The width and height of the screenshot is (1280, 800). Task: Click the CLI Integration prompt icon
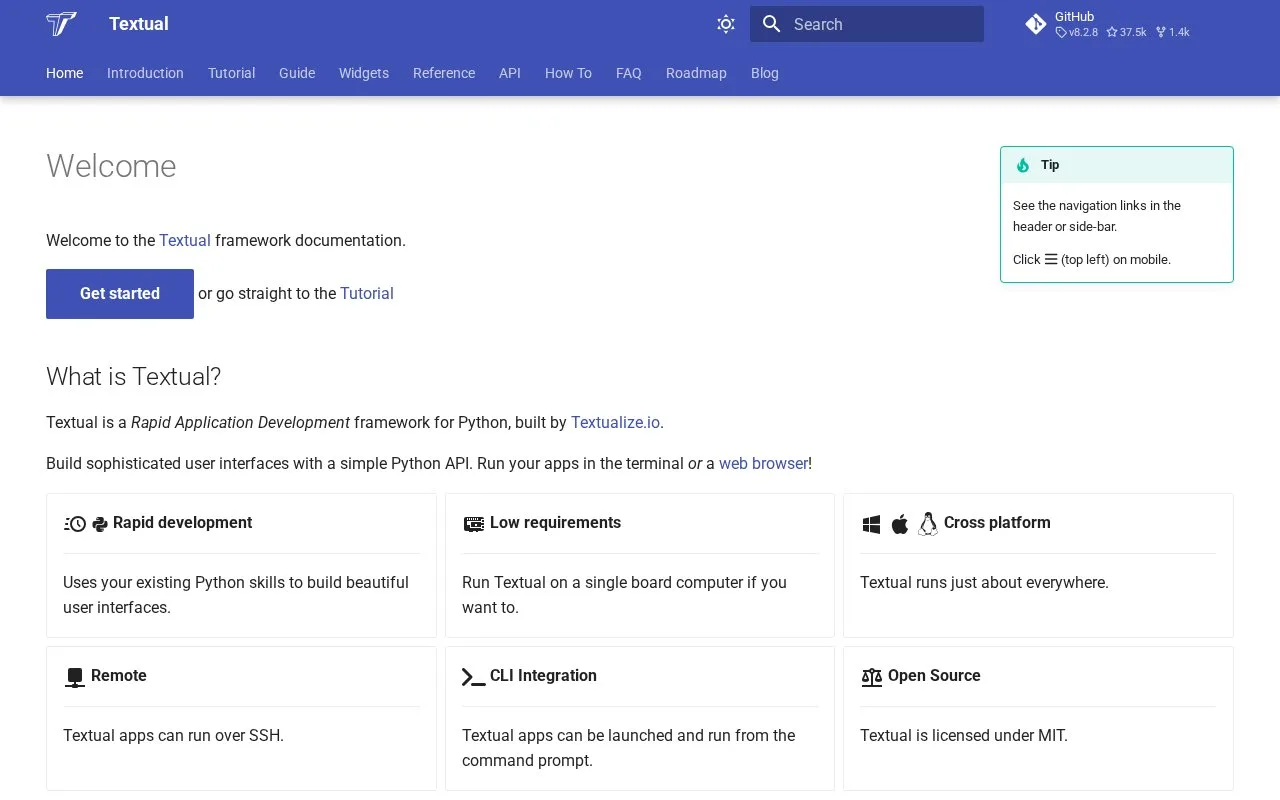coord(474,677)
